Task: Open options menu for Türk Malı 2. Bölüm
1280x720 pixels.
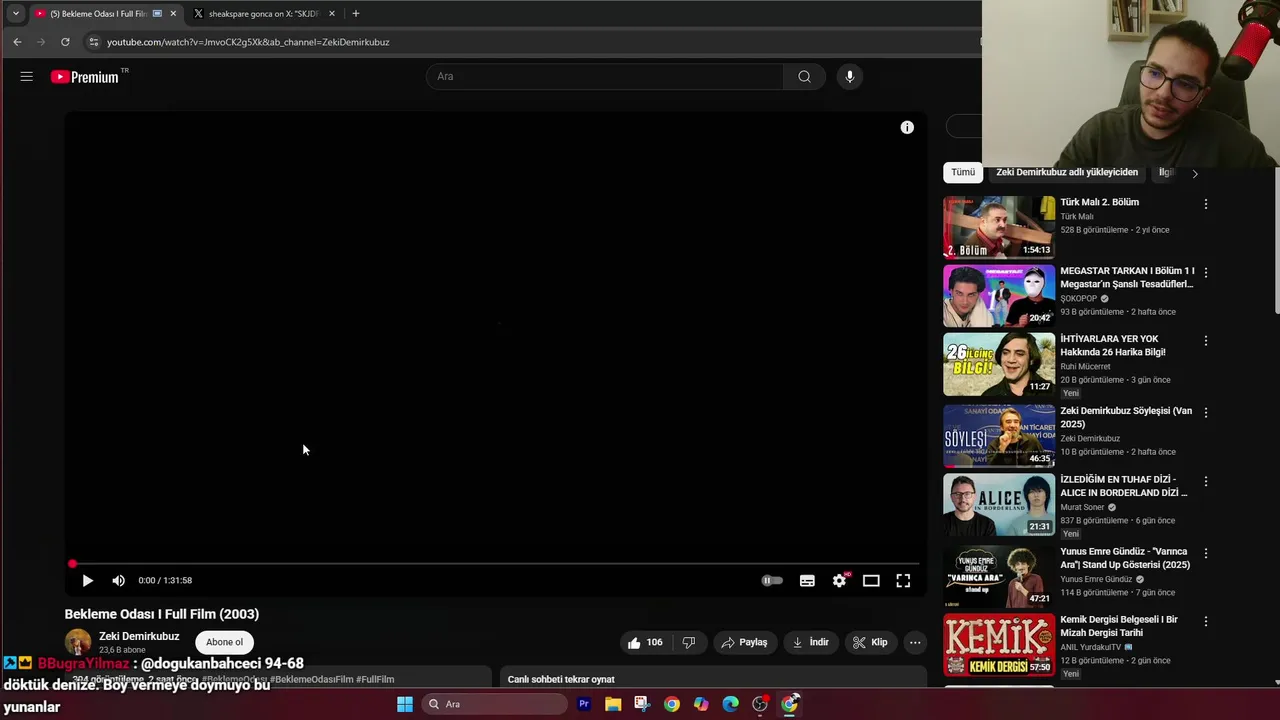Action: click(1205, 204)
